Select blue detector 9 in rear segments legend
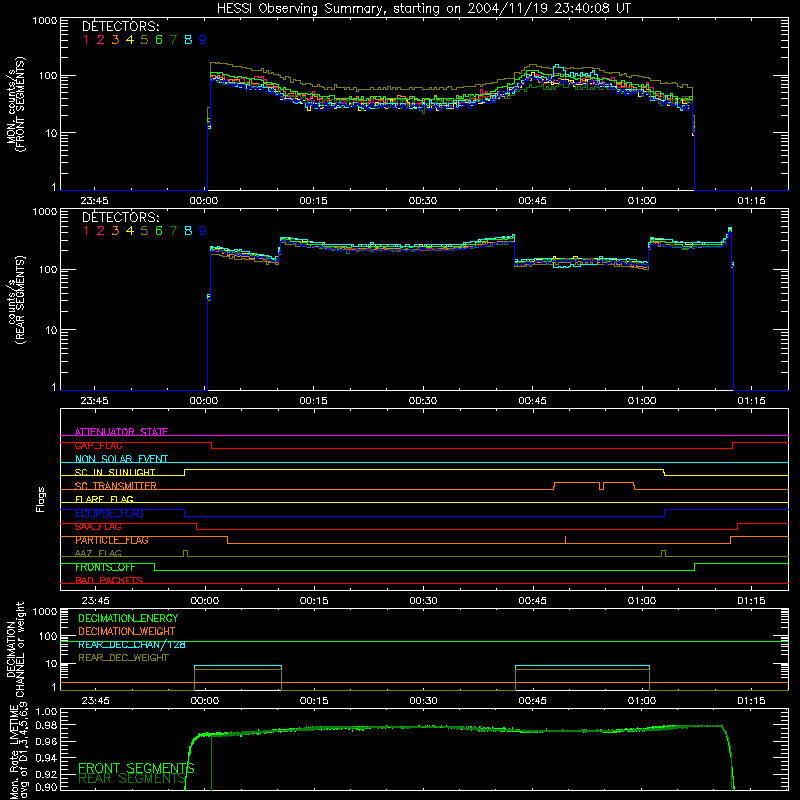This screenshot has height=800, width=800. (x=203, y=231)
